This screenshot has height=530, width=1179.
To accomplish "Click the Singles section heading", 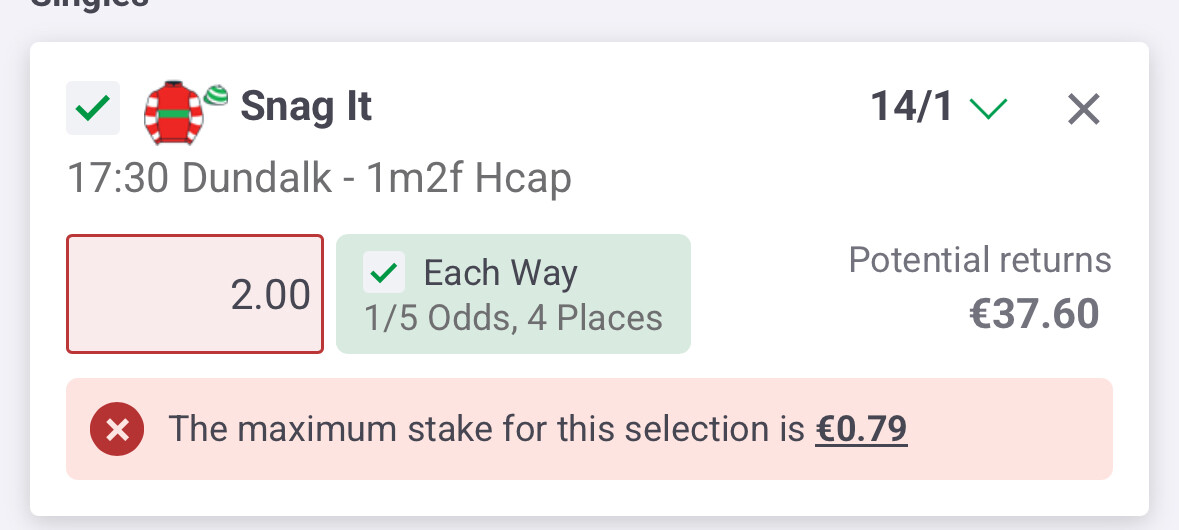I will (90, 4).
